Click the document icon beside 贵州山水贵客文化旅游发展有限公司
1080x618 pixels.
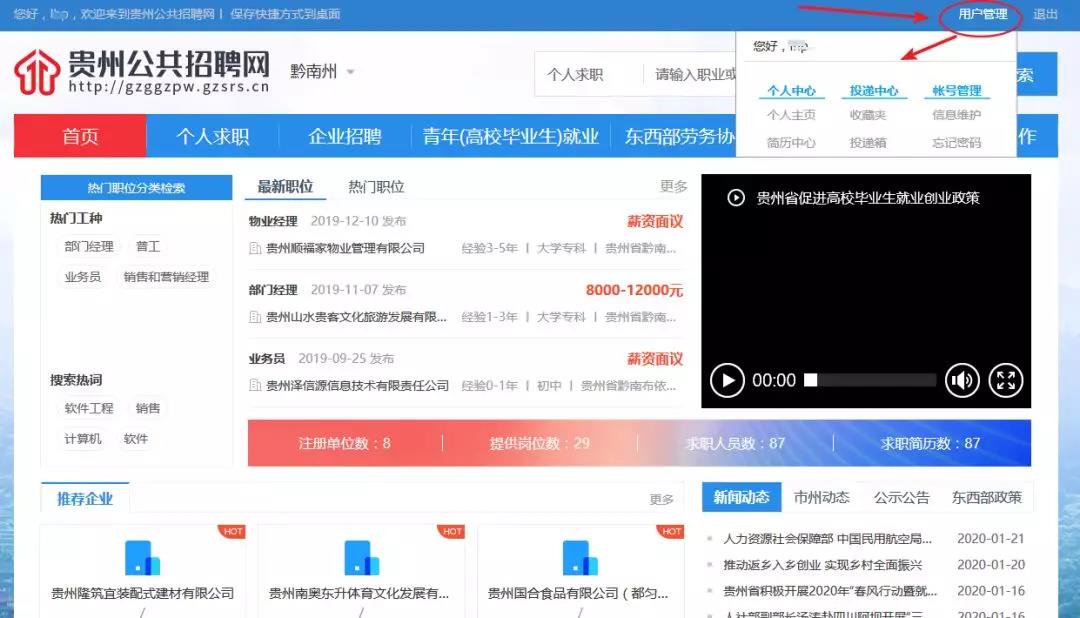[254, 317]
